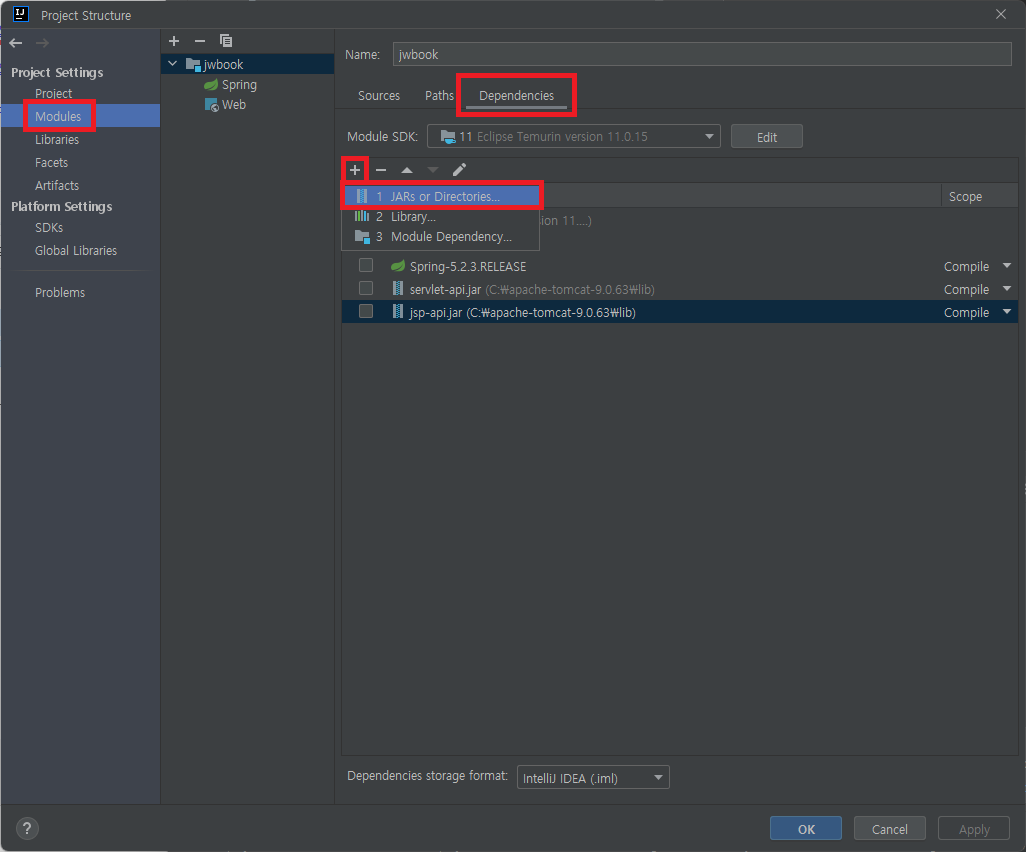Add a dependency with plus button
The image size is (1026, 852).
(355, 170)
